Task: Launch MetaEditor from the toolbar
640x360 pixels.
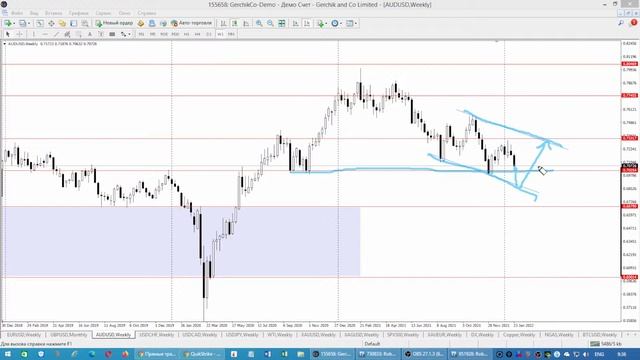Action: (x=141, y=23)
